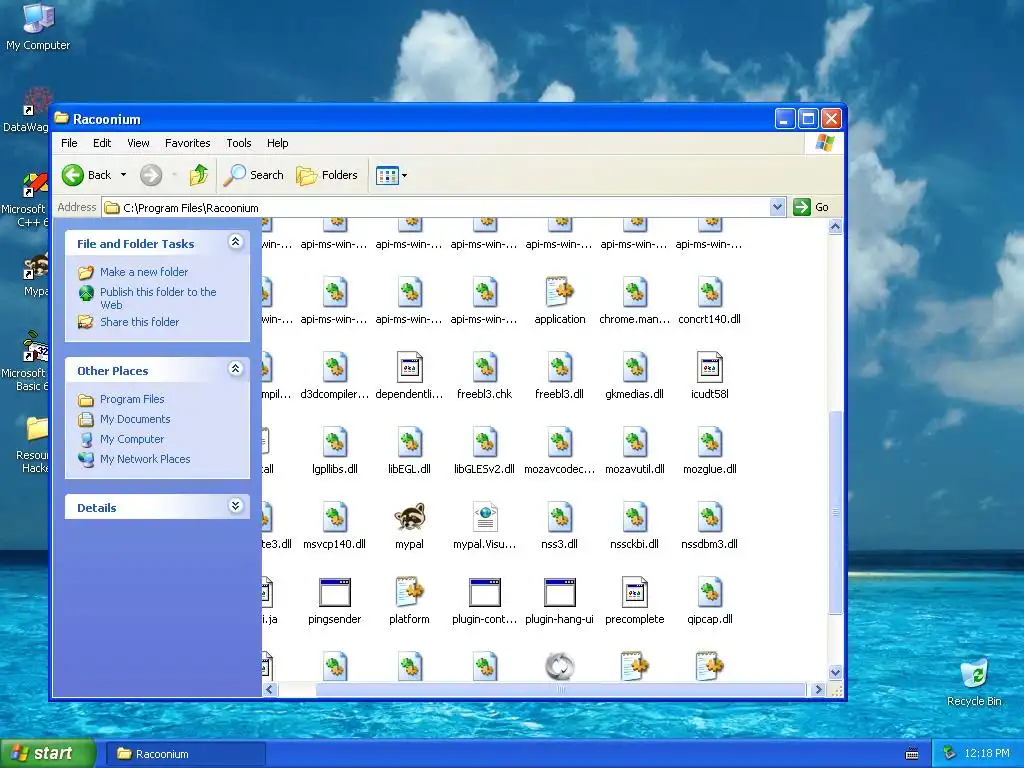Click Make a new folder link
This screenshot has height=768, width=1024.
[x=144, y=272]
